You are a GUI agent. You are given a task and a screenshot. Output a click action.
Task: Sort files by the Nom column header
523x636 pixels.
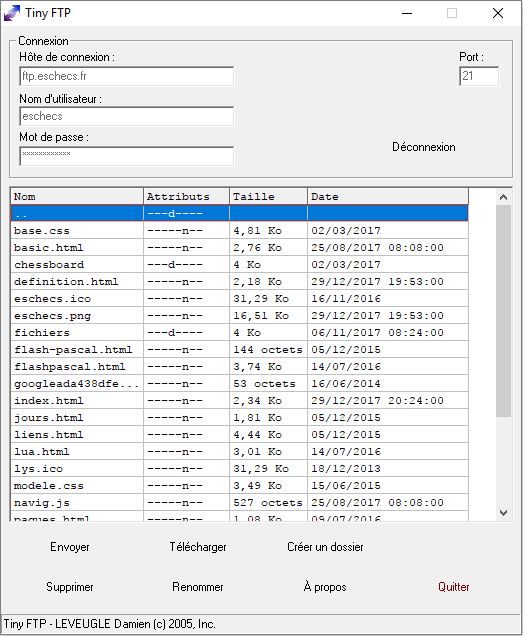click(77, 197)
